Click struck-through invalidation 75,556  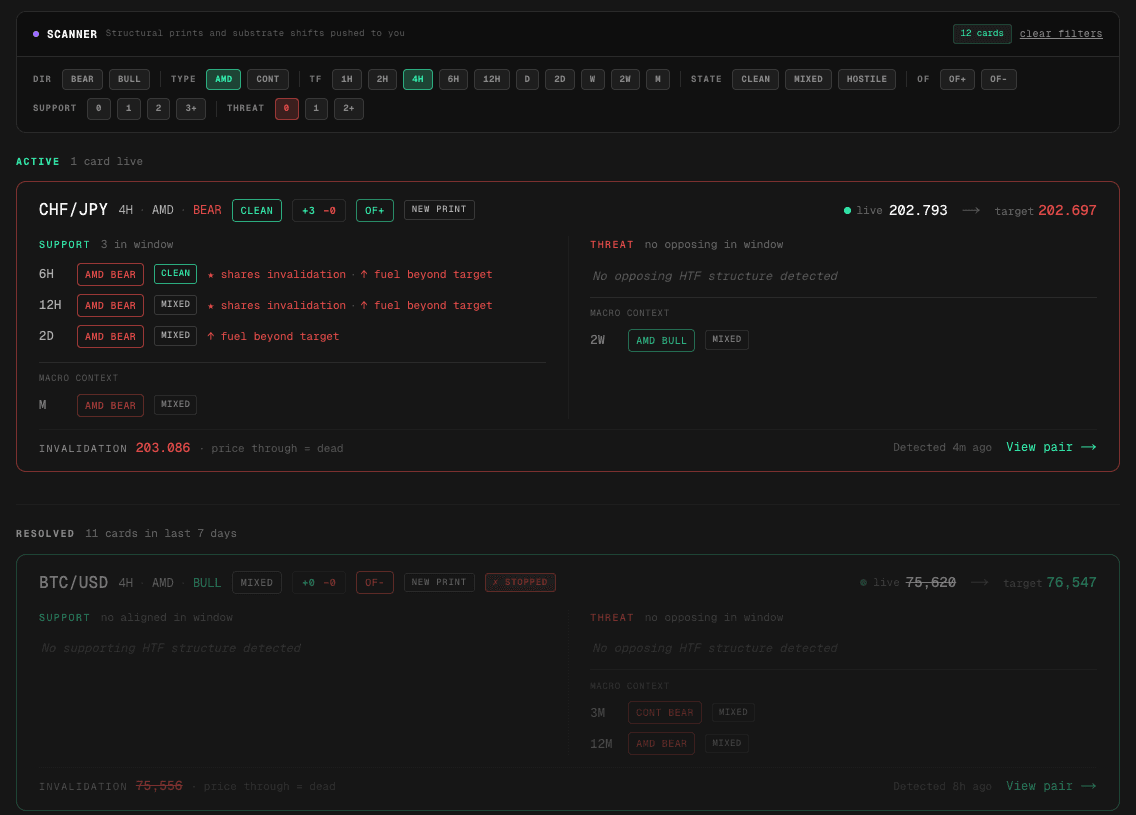(x=159, y=786)
